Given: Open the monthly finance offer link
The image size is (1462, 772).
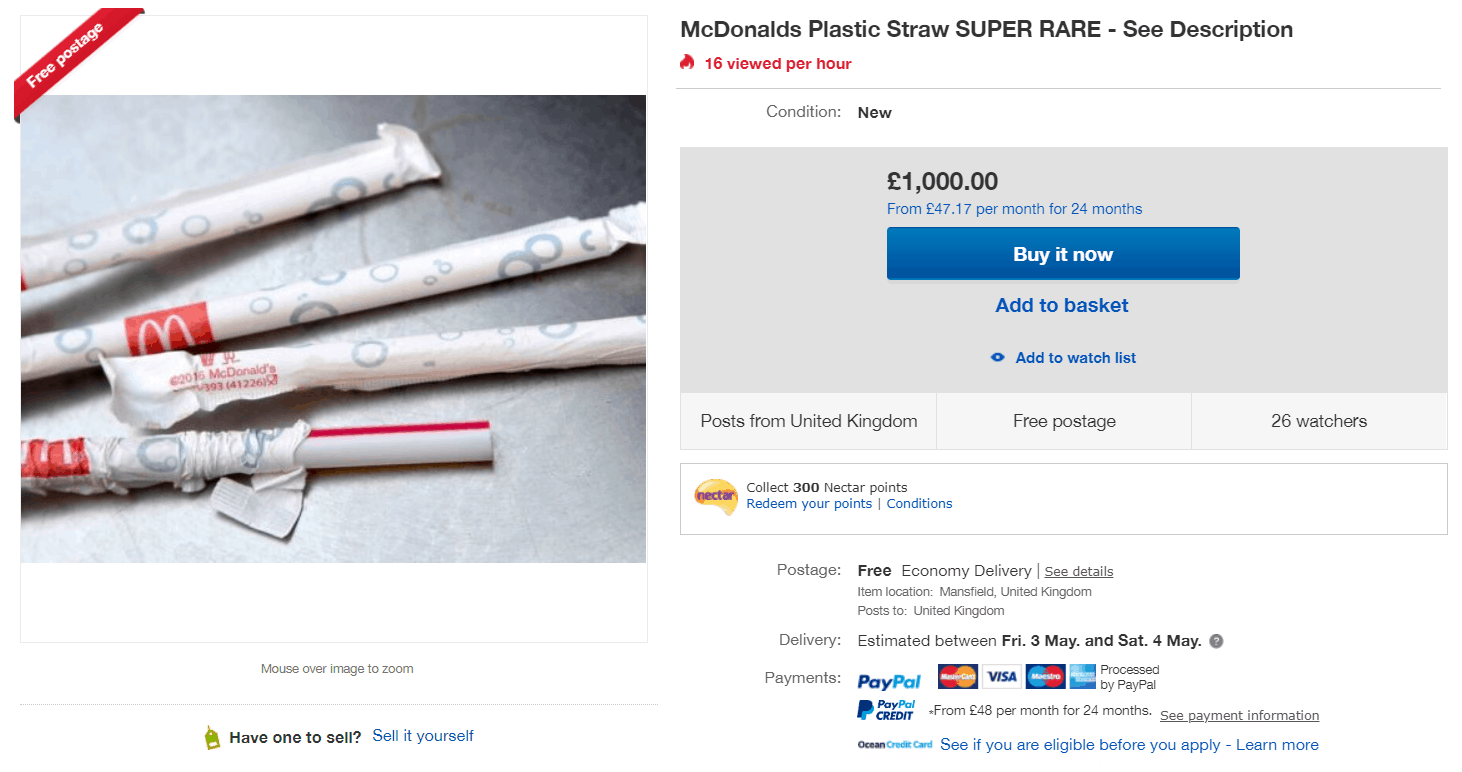Looking at the screenshot, I should pyautogui.click(x=1014, y=209).
